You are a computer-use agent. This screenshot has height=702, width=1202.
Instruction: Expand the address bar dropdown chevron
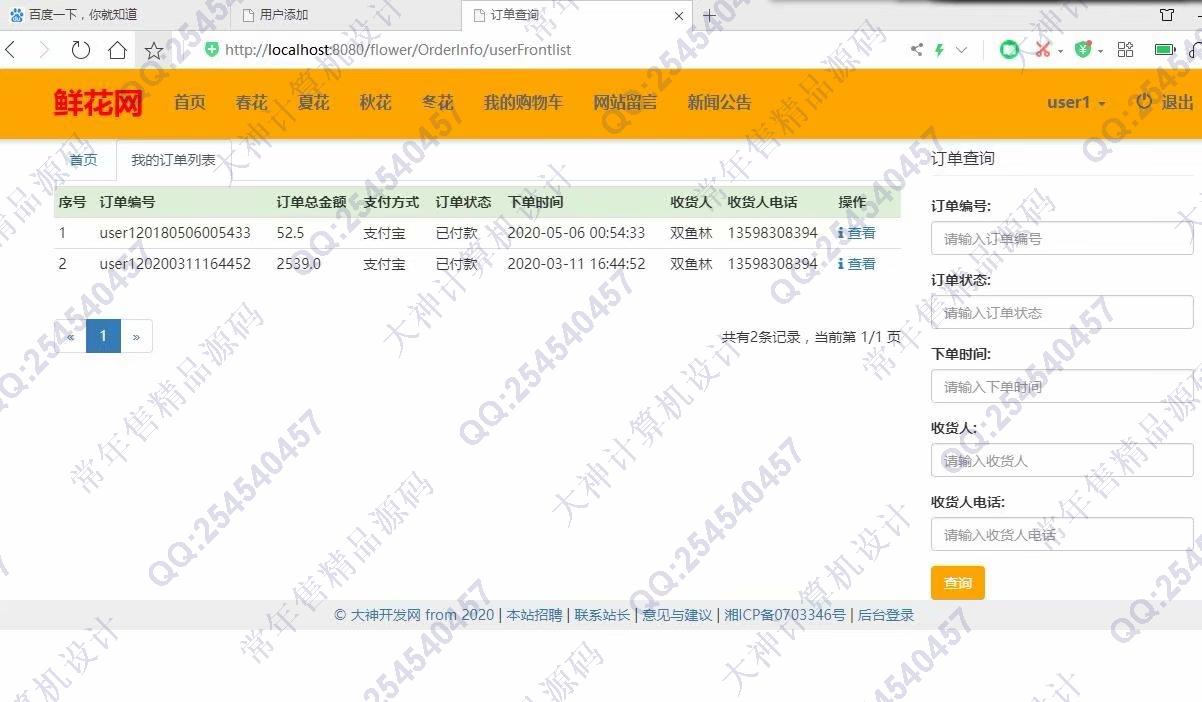(962, 50)
